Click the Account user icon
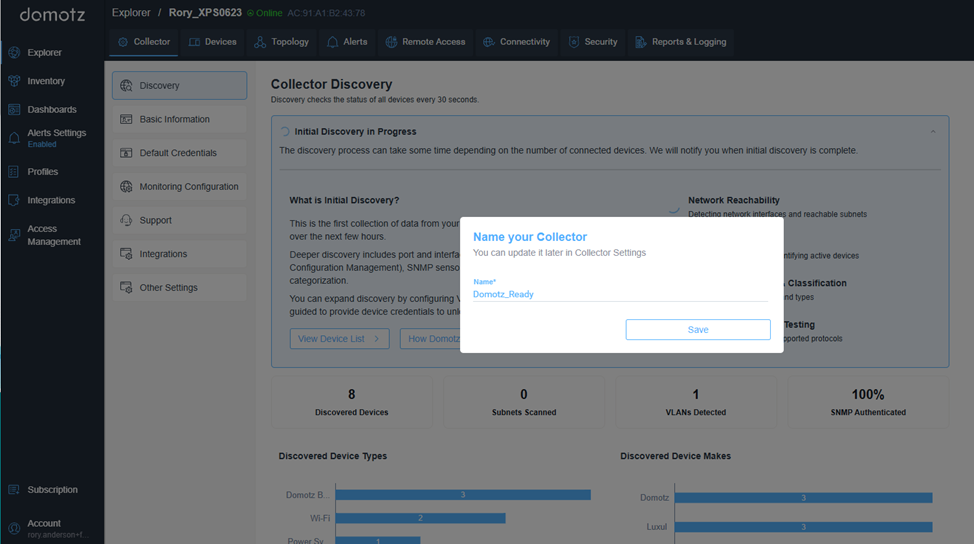The width and height of the screenshot is (974, 544). [x=14, y=528]
